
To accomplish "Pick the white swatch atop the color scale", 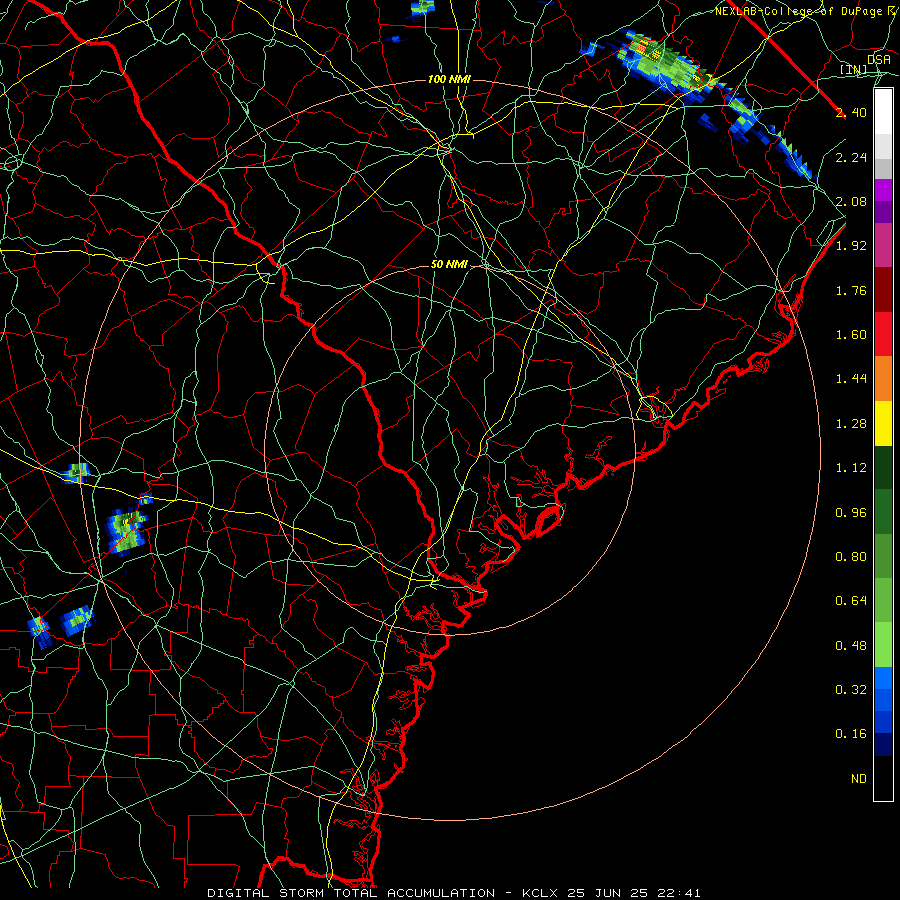I will coord(883,112).
